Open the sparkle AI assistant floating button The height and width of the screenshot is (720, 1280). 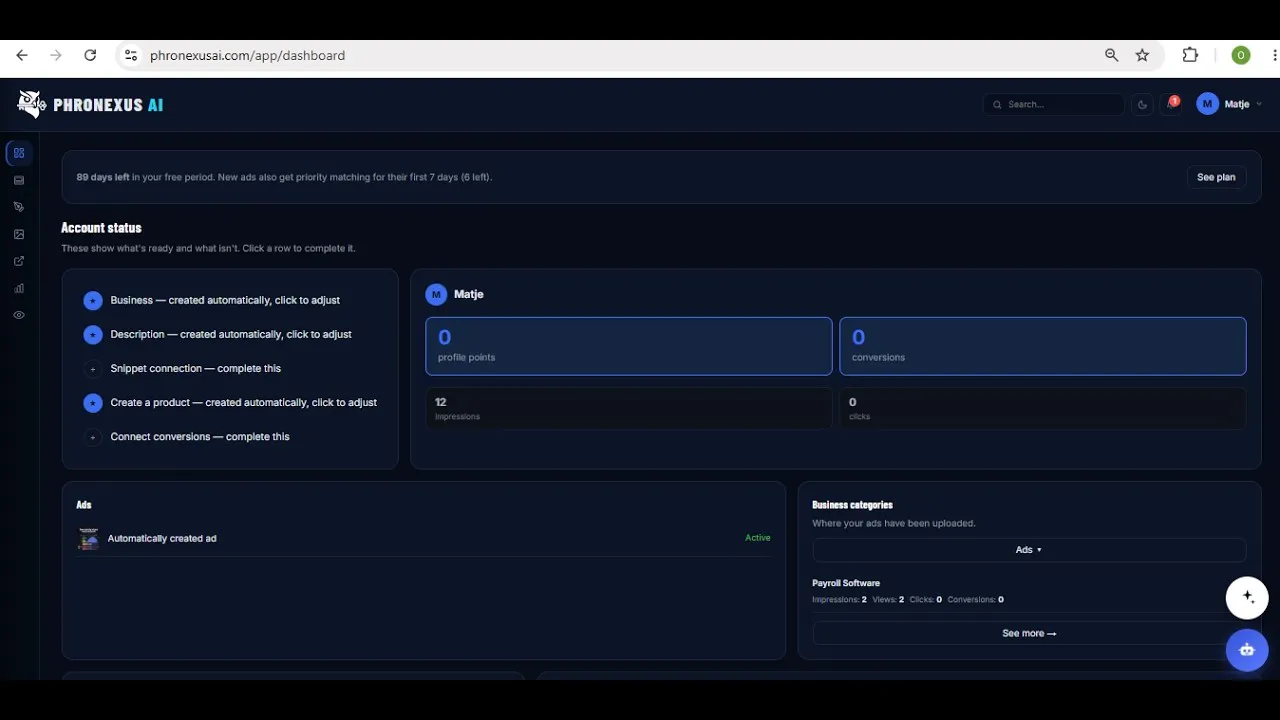(x=1247, y=597)
